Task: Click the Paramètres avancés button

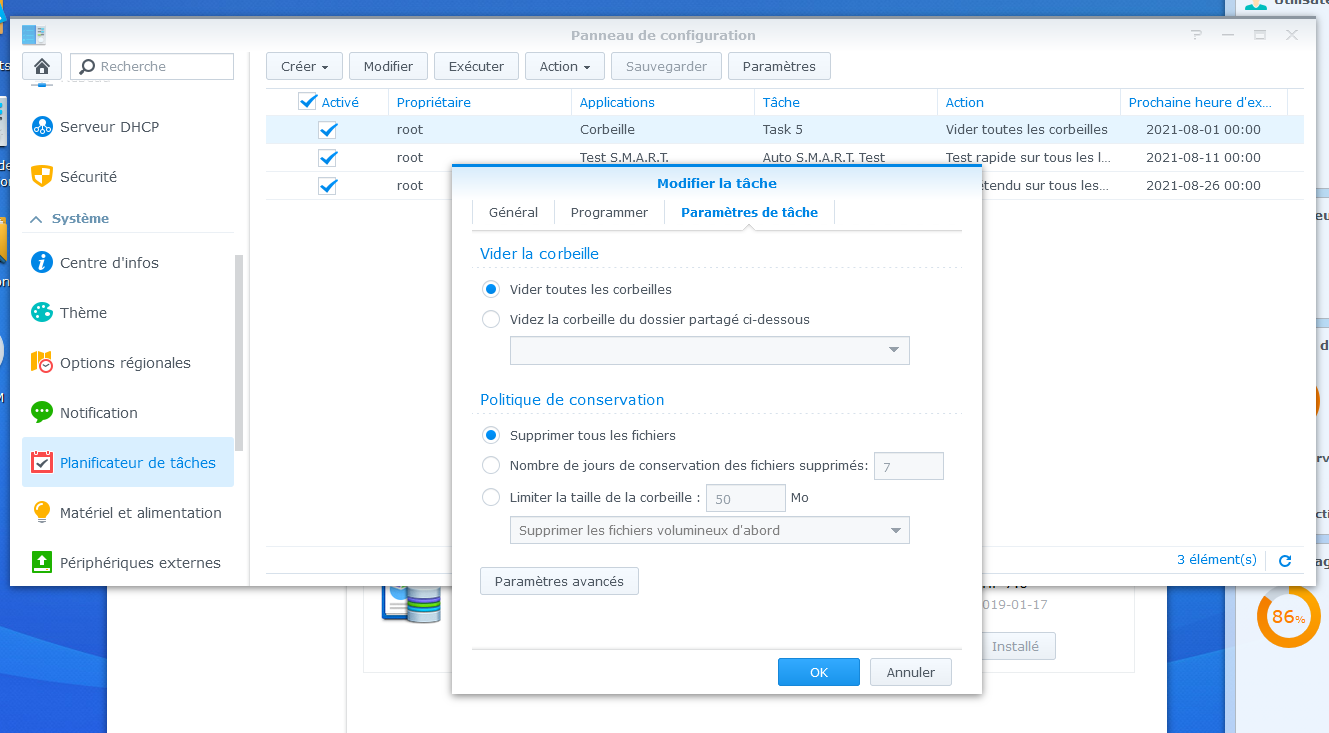Action: coord(559,582)
